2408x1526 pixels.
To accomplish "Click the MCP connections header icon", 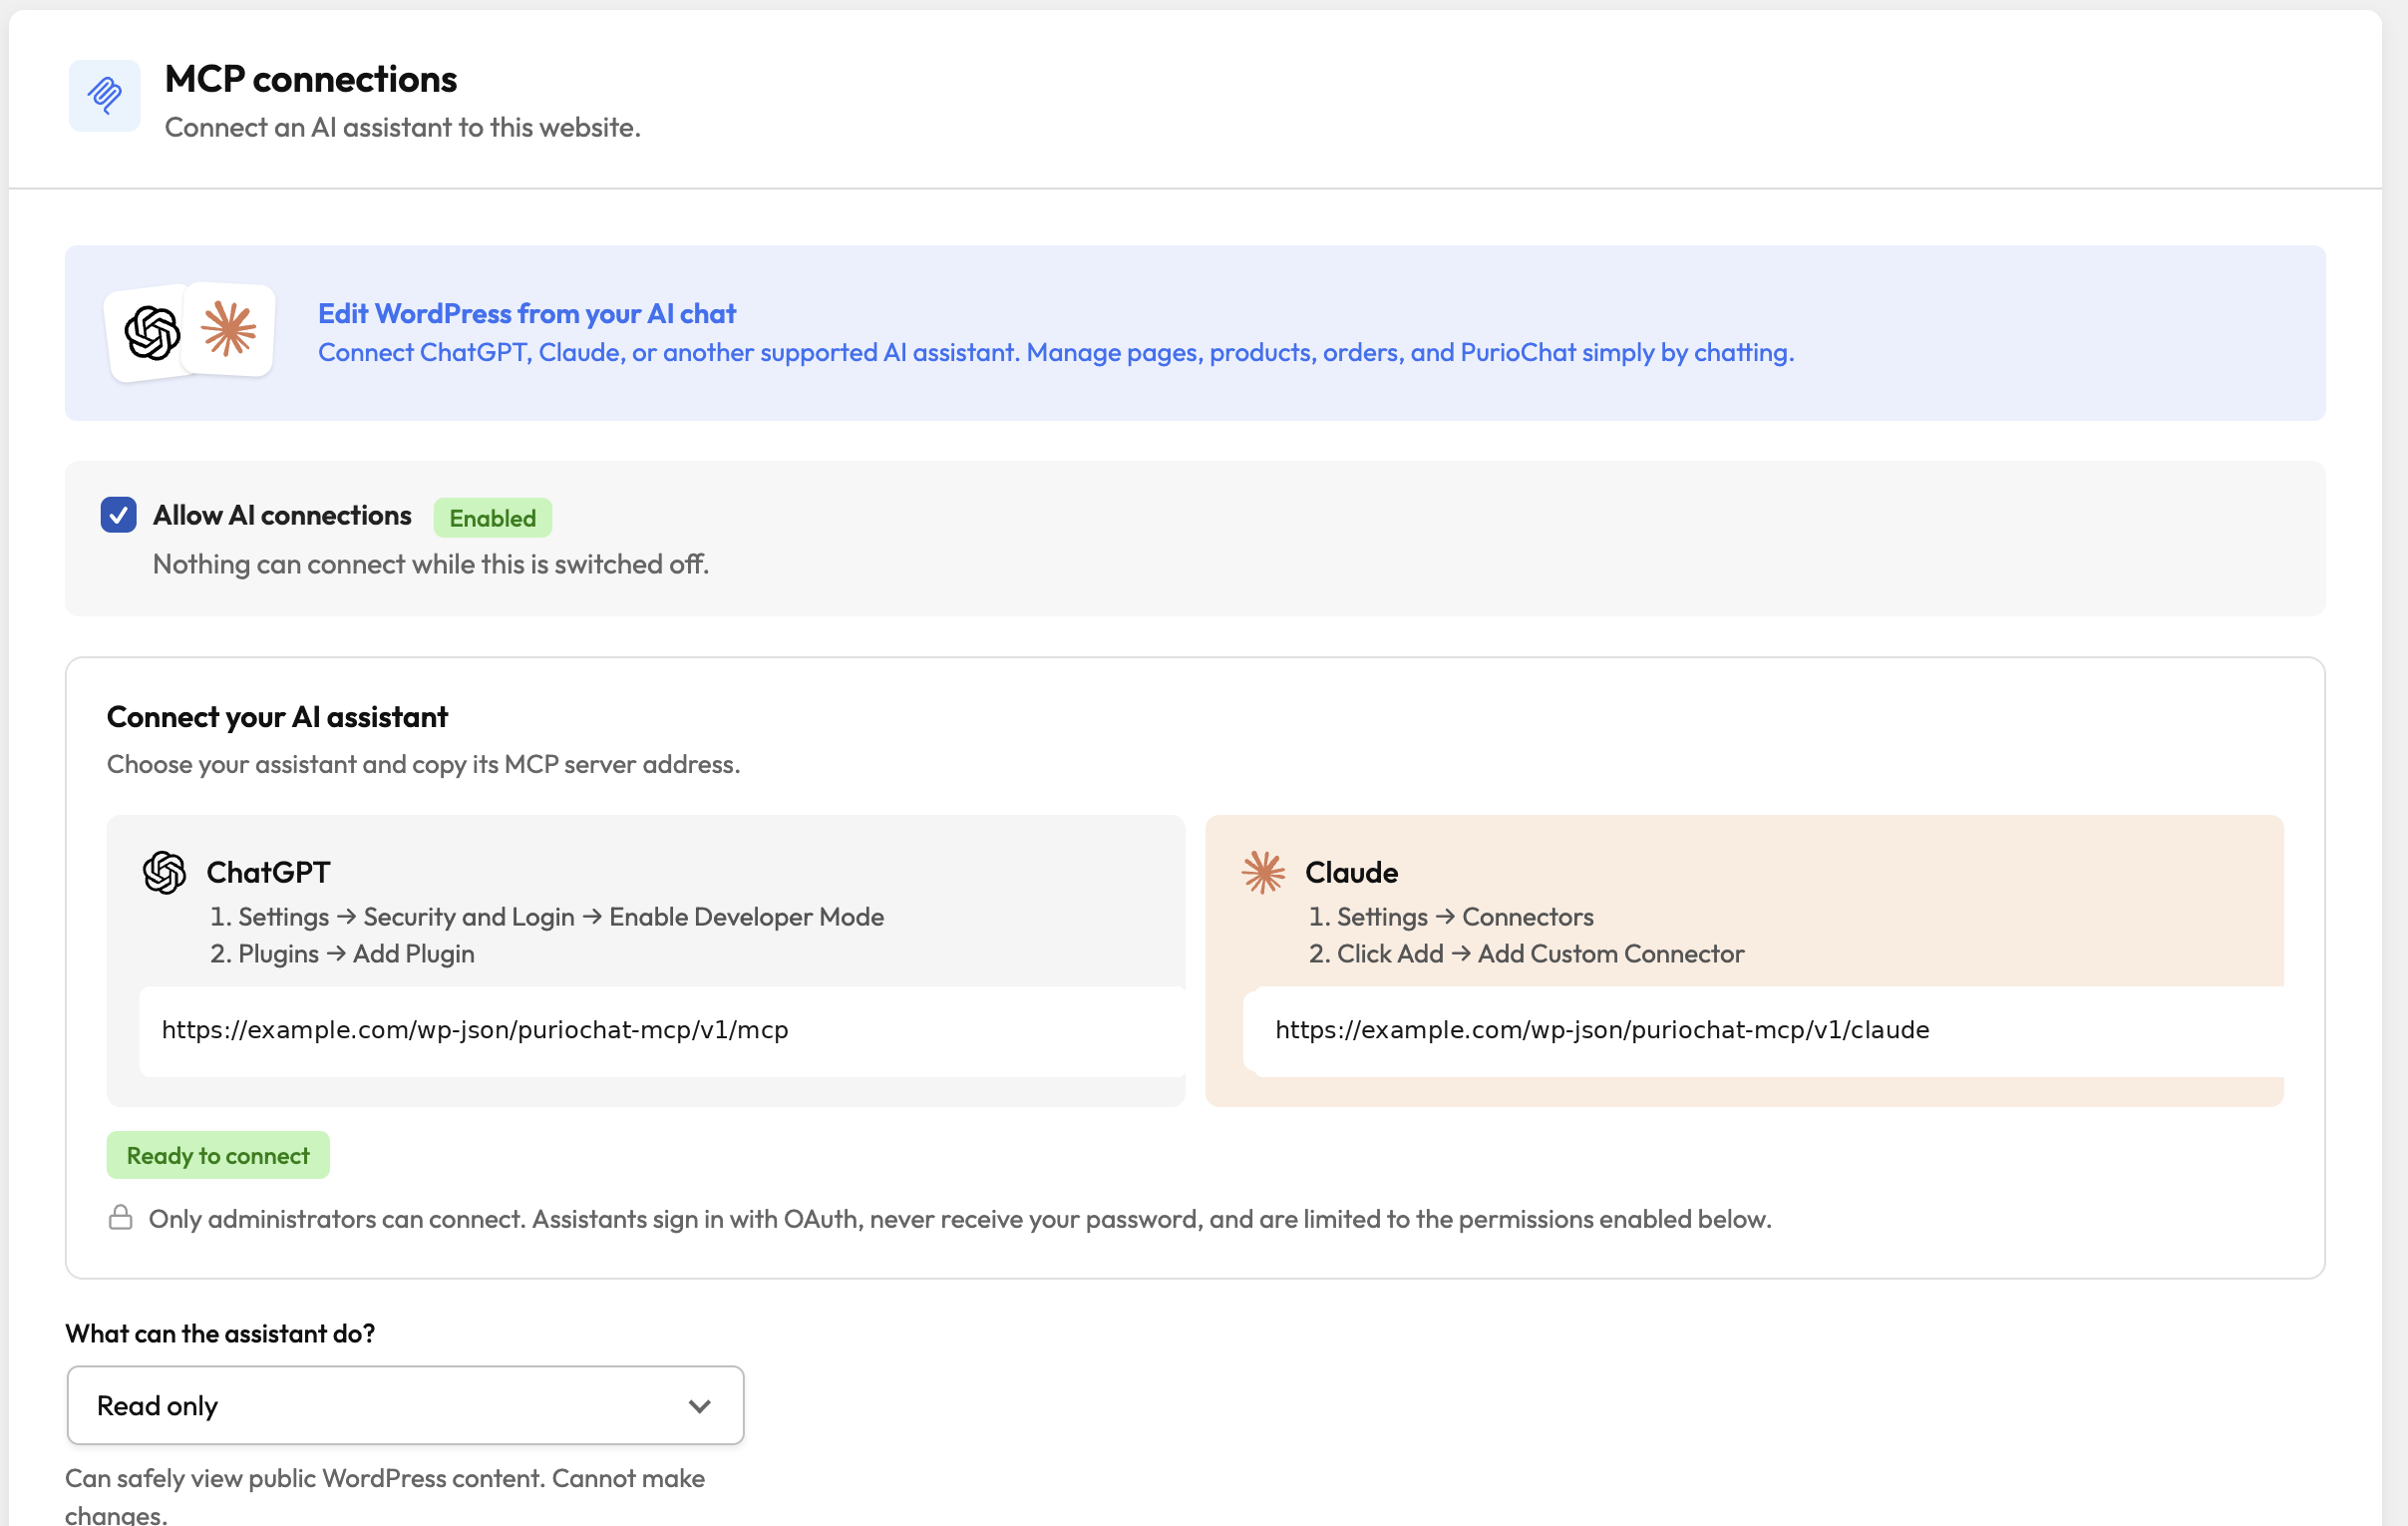I will tap(104, 96).
